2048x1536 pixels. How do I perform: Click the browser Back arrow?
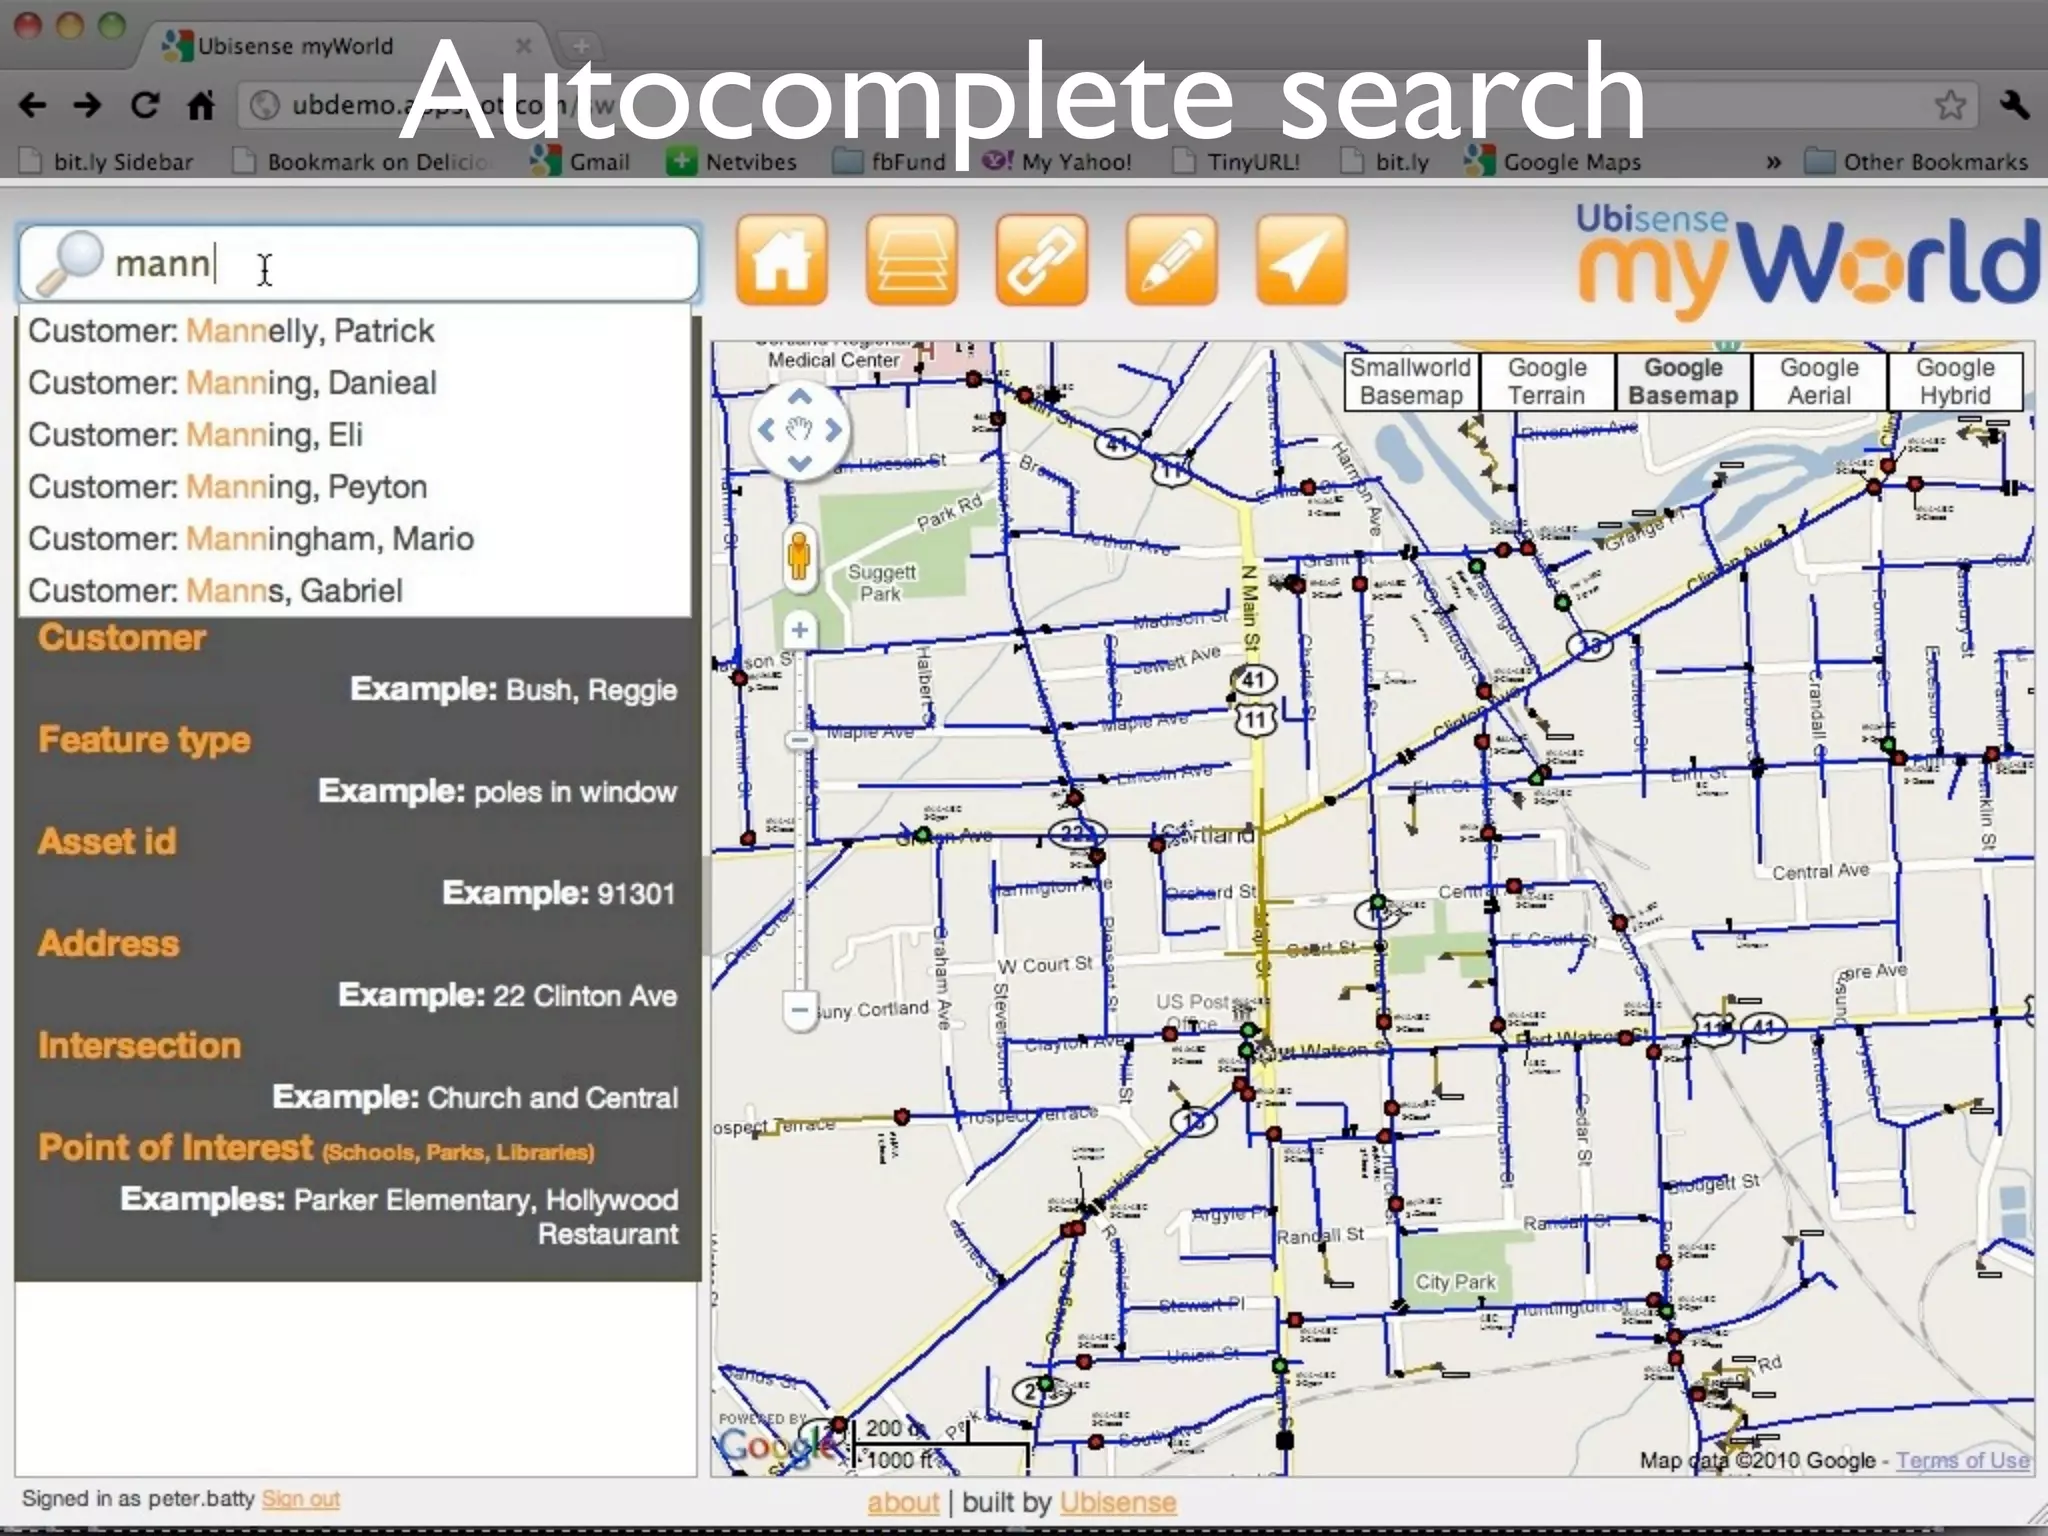coord(33,104)
